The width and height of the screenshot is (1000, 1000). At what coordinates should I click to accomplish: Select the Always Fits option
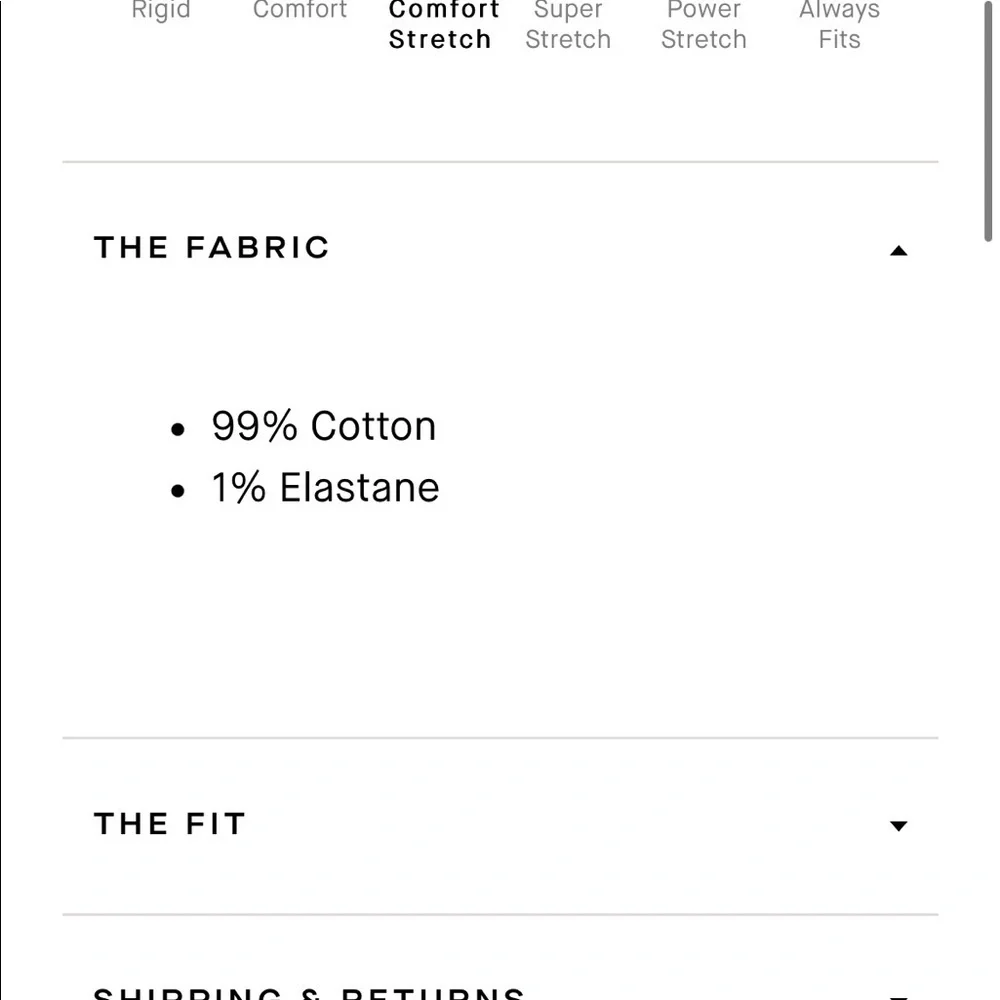click(x=839, y=26)
